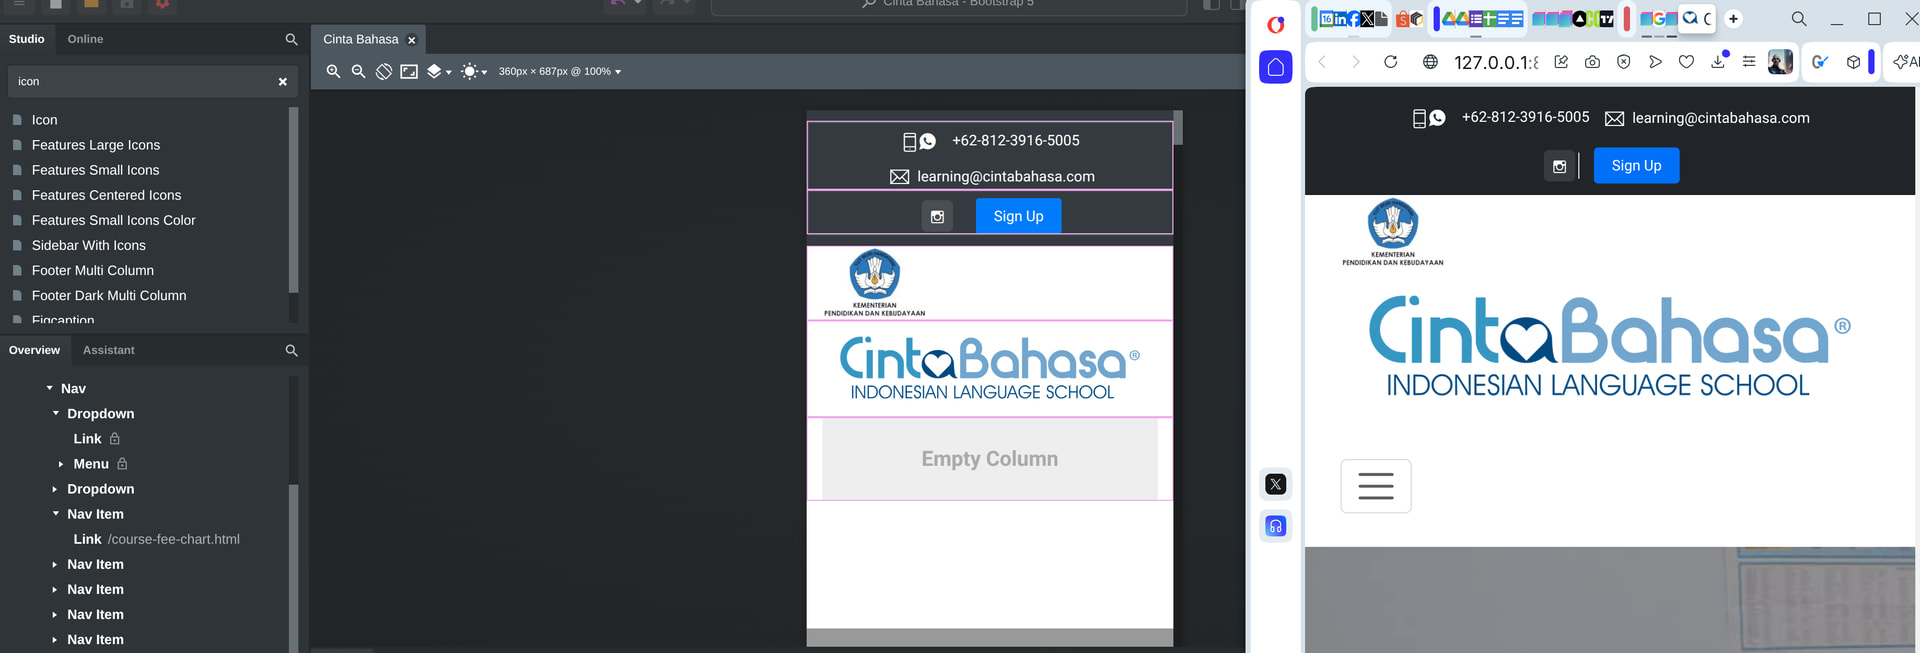Select Features Large Icons component
The width and height of the screenshot is (1920, 653).
click(95, 145)
